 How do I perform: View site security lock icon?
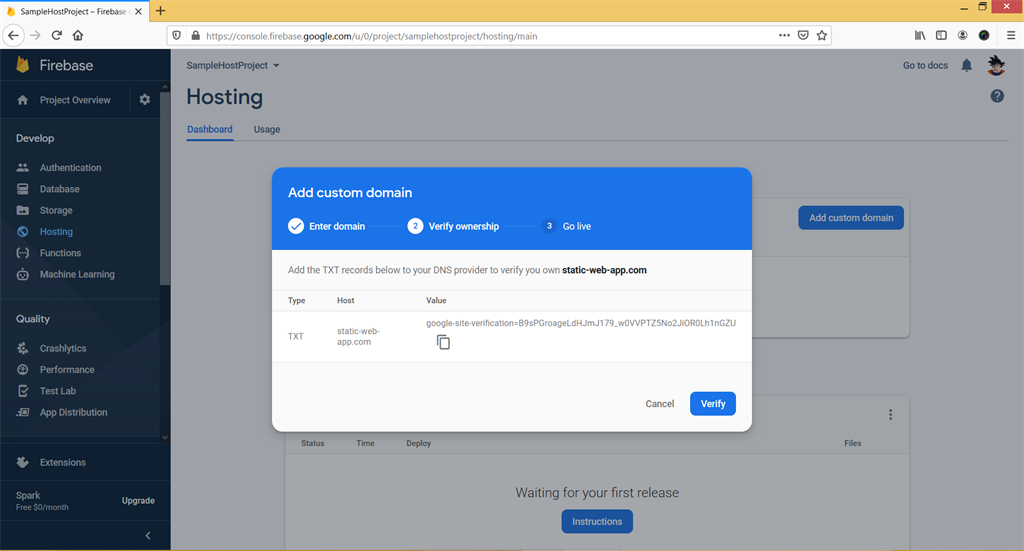[x=195, y=35]
